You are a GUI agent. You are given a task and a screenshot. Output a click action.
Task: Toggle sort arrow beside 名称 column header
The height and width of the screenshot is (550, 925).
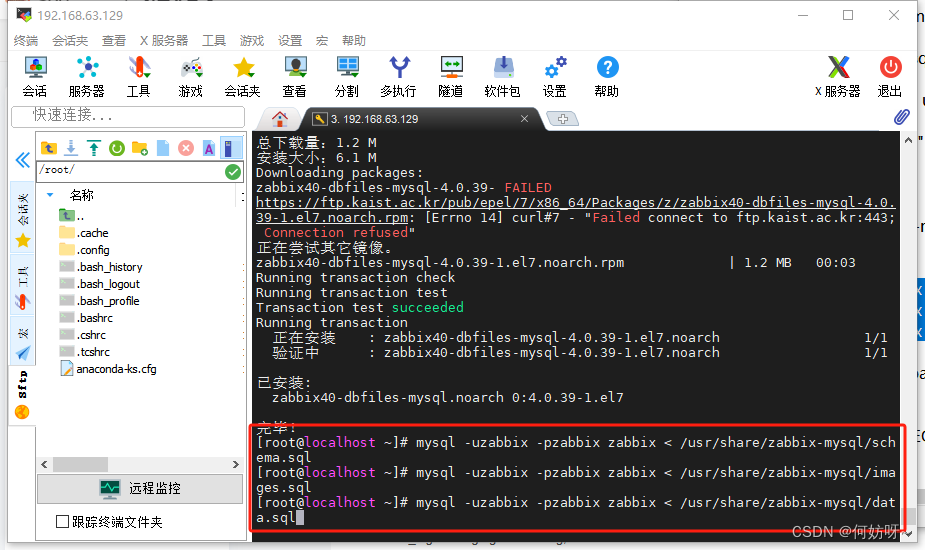point(50,195)
